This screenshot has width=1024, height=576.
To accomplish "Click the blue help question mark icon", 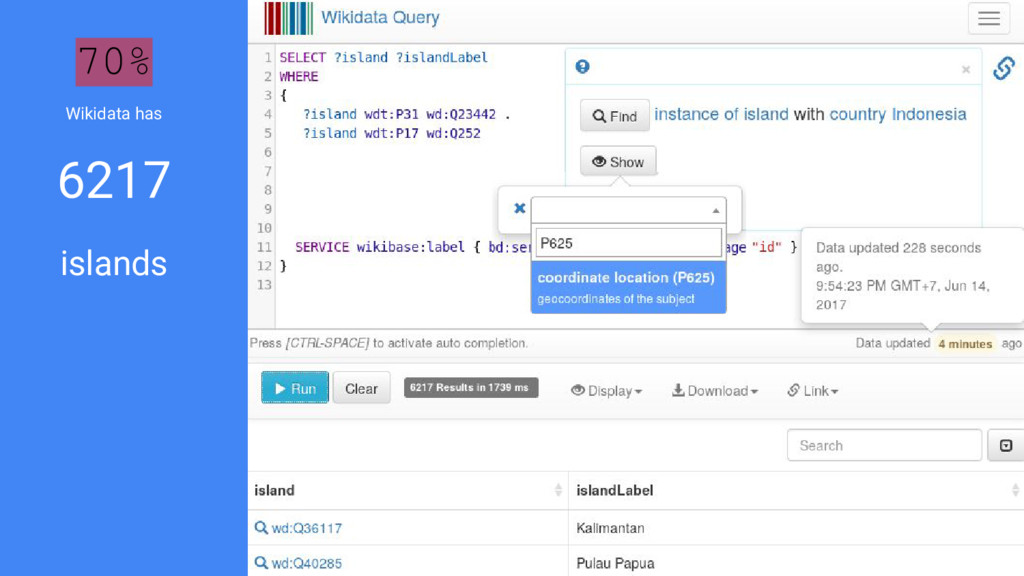I will [x=583, y=67].
